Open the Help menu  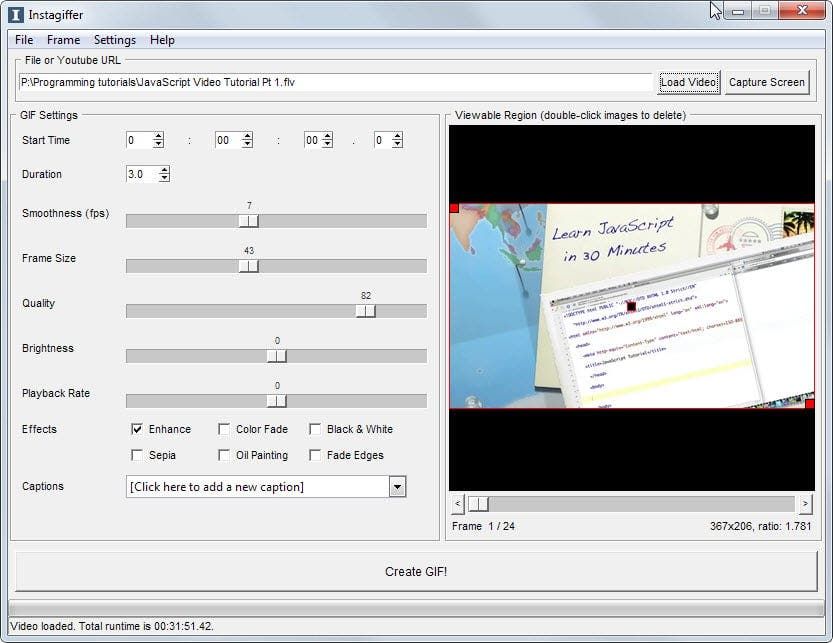click(x=162, y=40)
